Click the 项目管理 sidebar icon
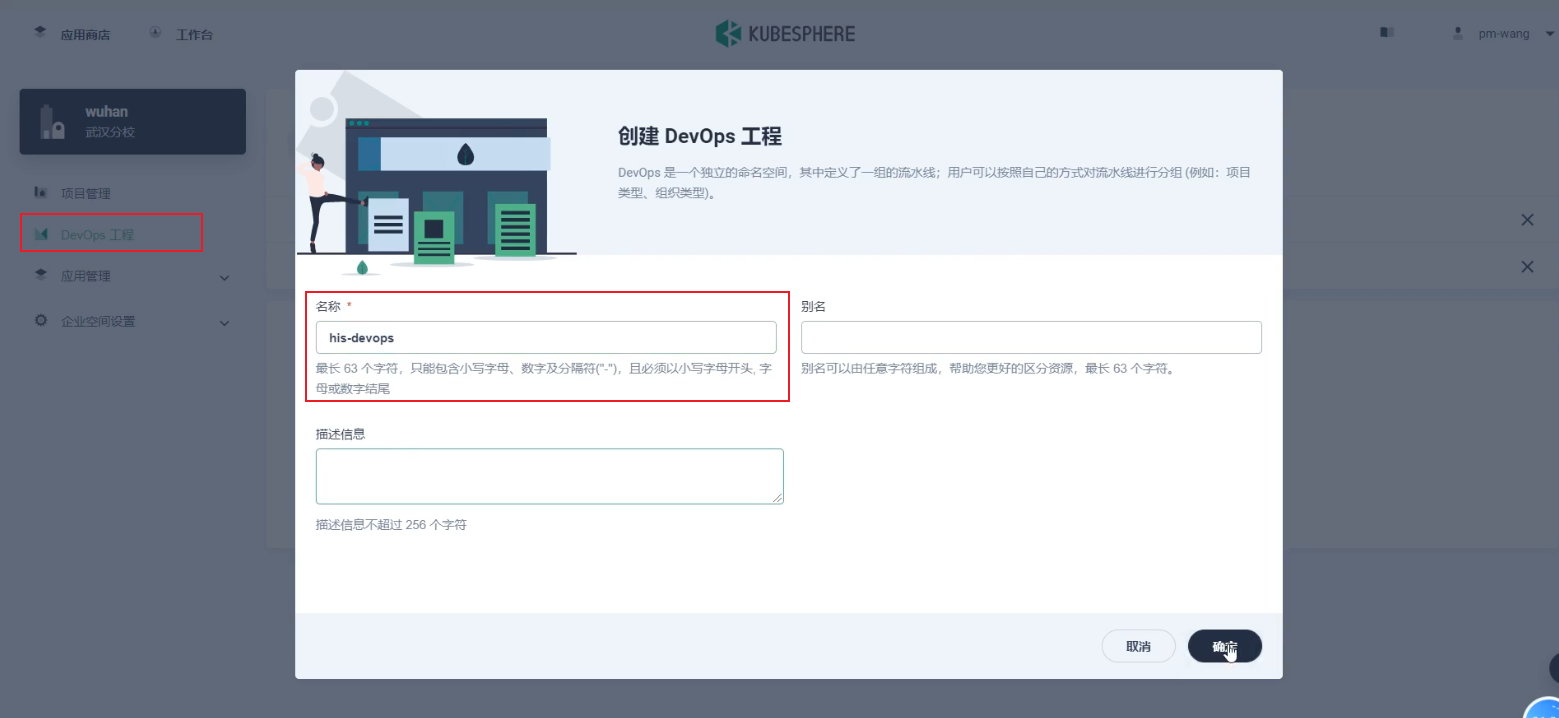This screenshot has height=718, width=1559. pyautogui.click(x=41, y=192)
